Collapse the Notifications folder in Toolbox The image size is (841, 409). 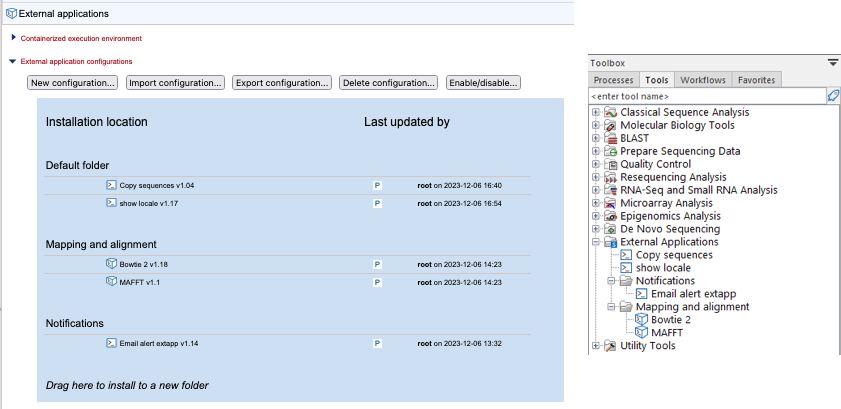[611, 281]
